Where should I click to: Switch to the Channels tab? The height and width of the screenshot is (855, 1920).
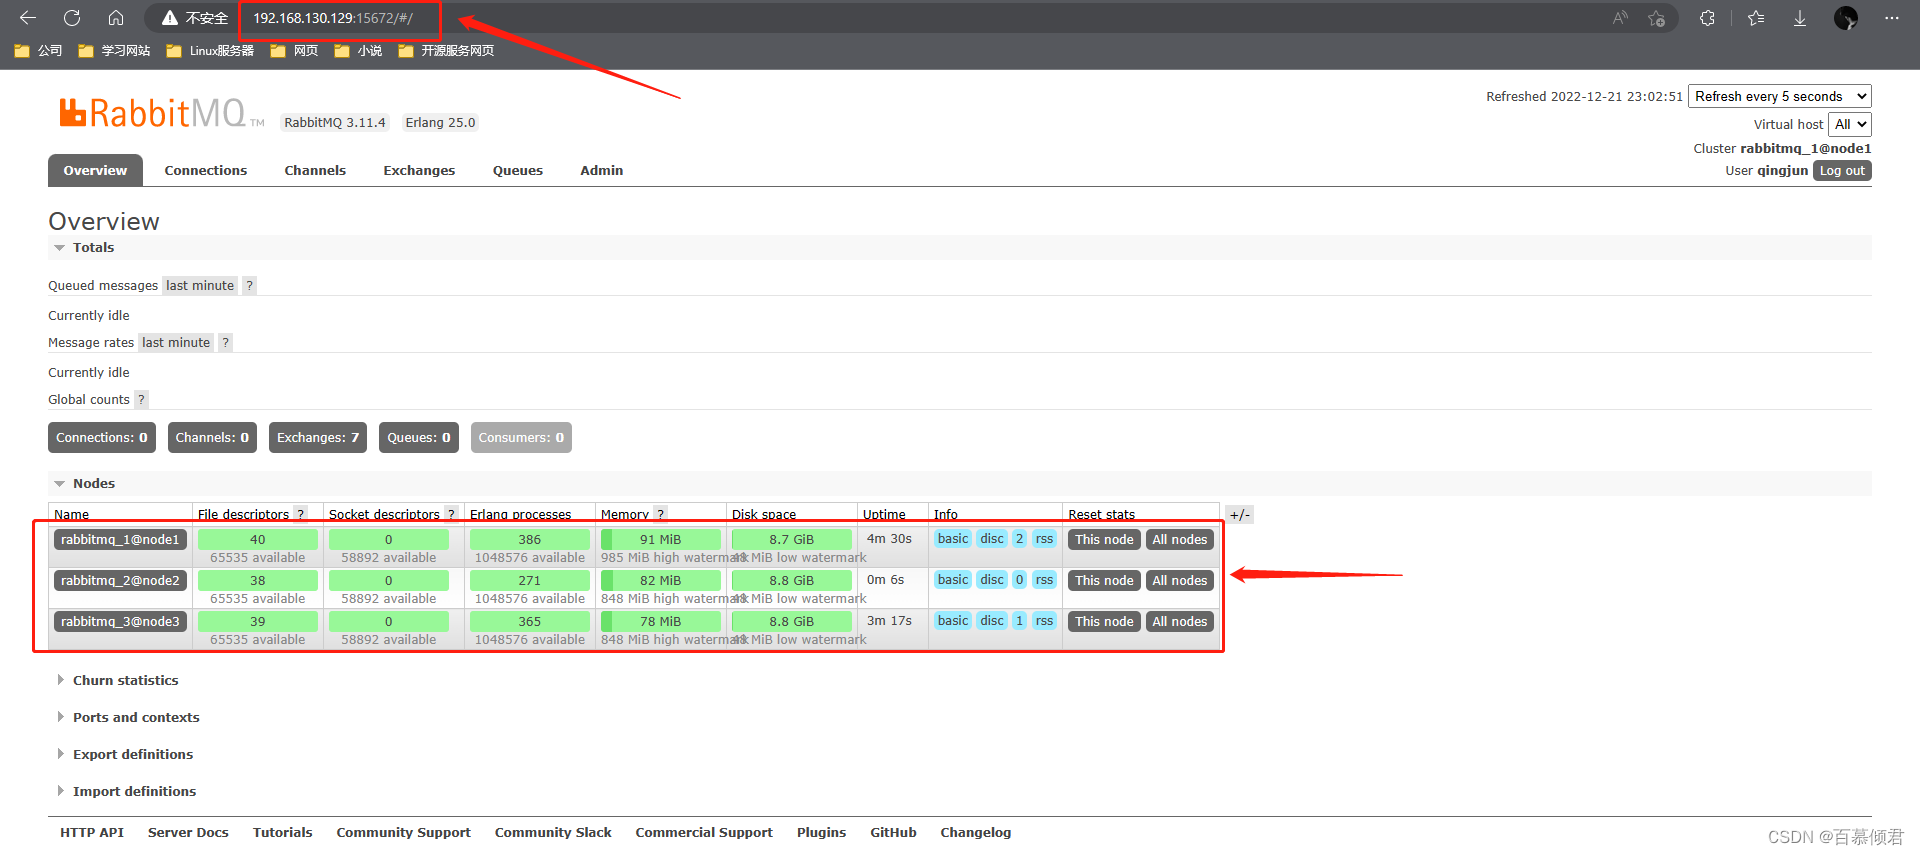315,171
